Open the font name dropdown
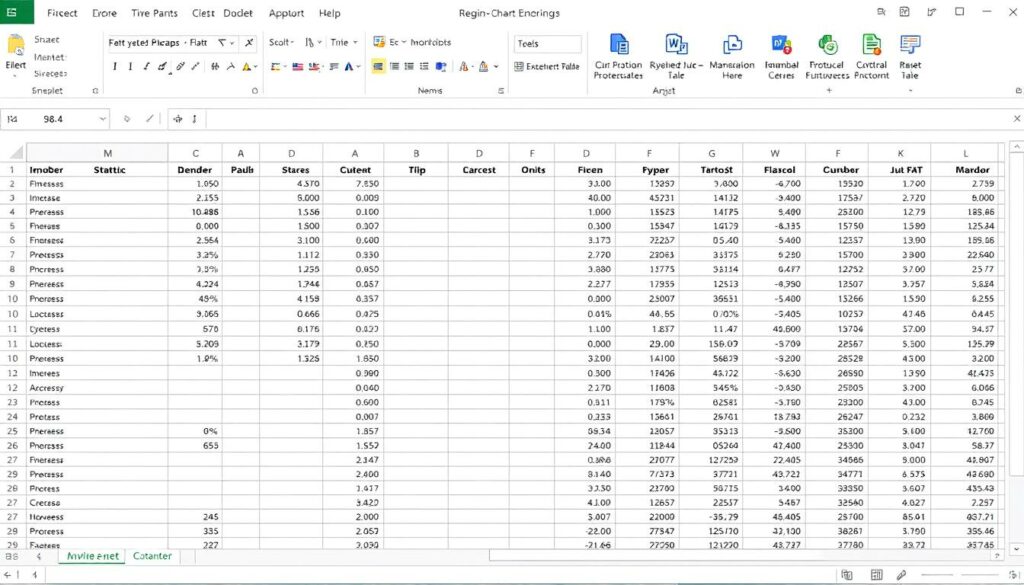This screenshot has height=585, width=1024. (x=232, y=43)
